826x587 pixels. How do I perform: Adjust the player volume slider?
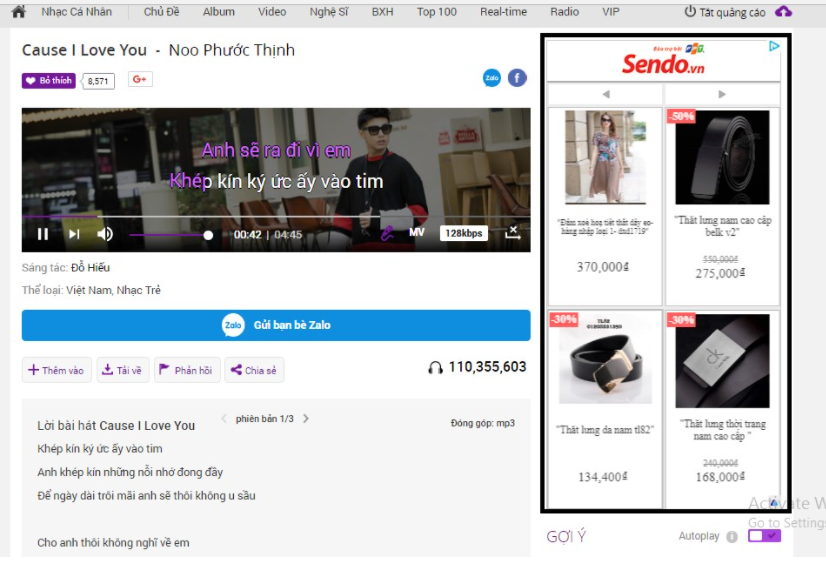[x=170, y=235]
